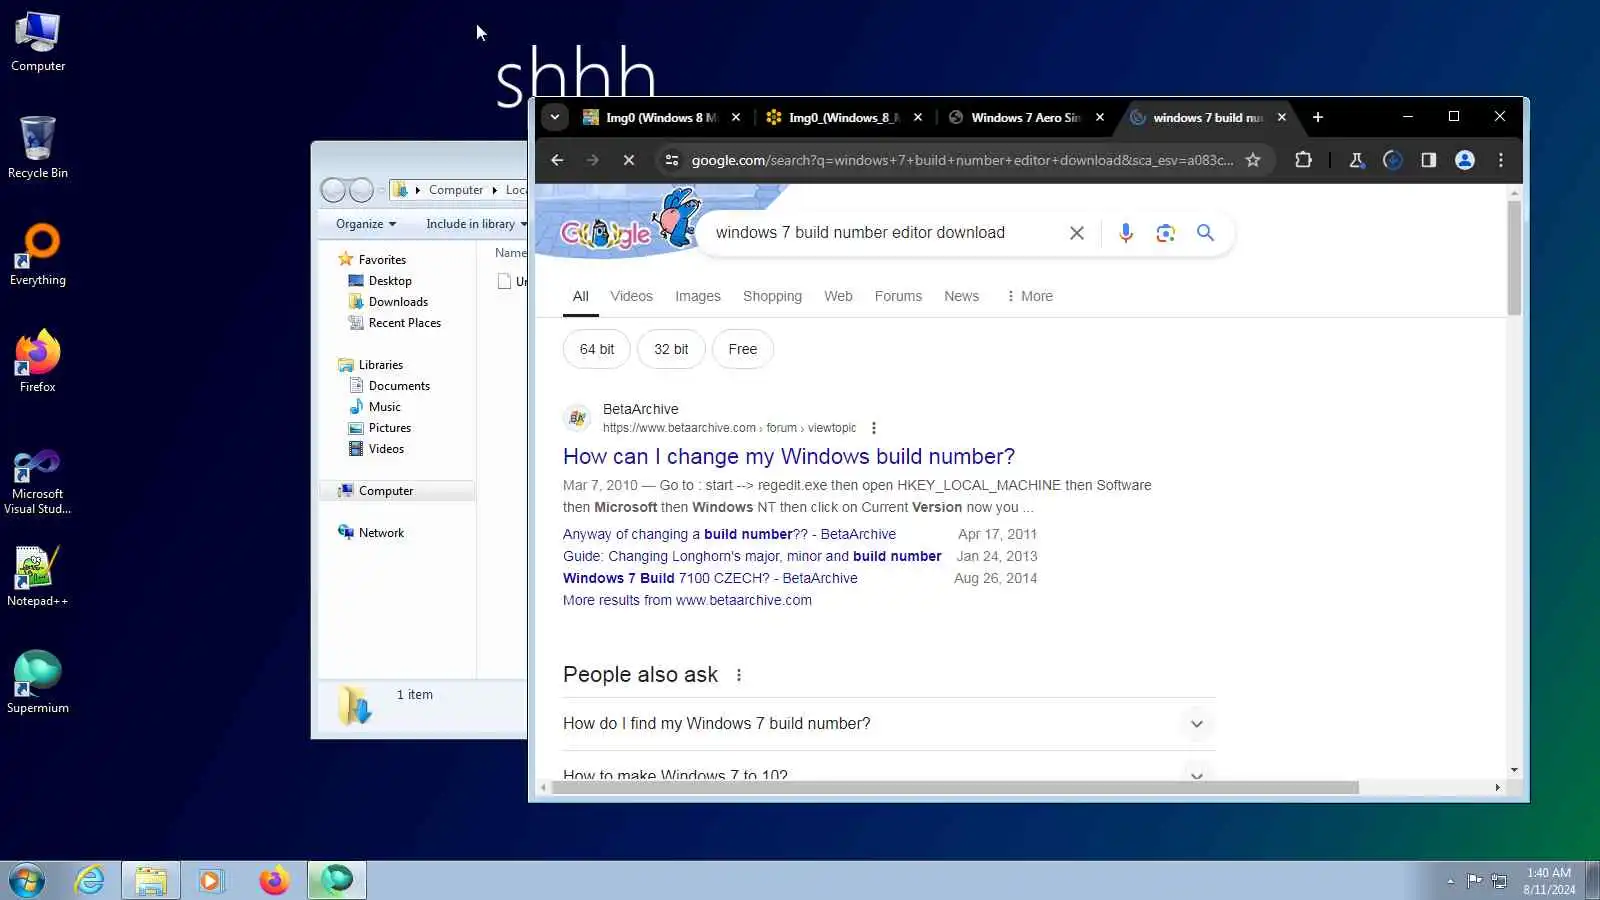The width and height of the screenshot is (1600, 900).
Task: Select the News search tab
Action: pos(961,296)
